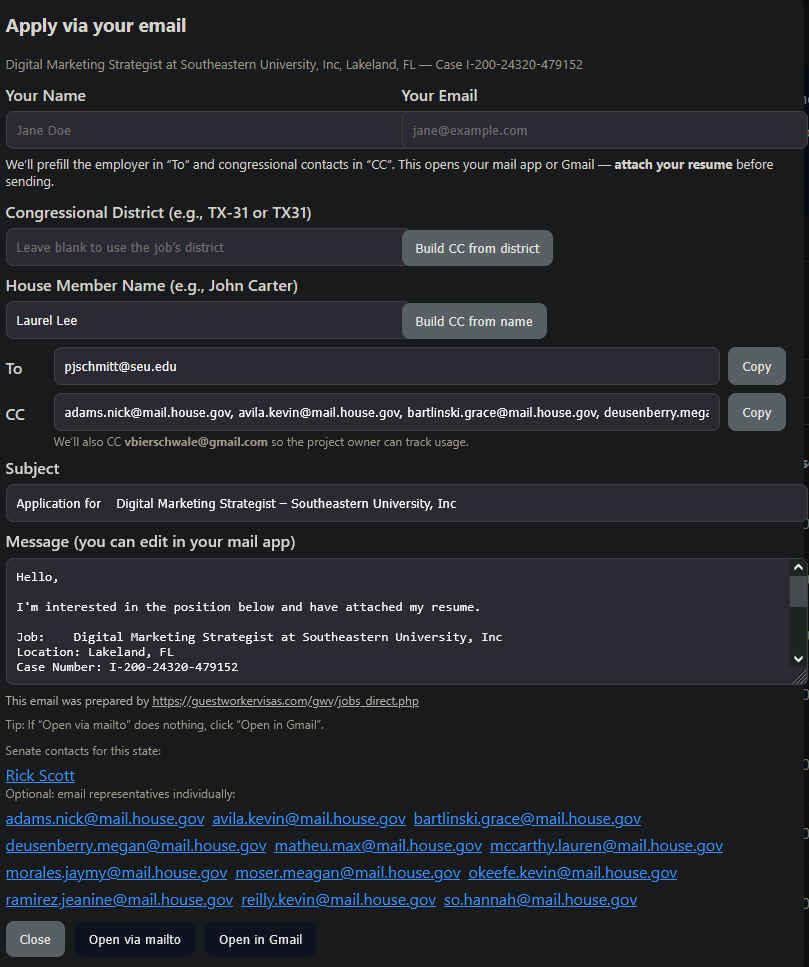Click message scrollbar down arrow

[799, 659]
